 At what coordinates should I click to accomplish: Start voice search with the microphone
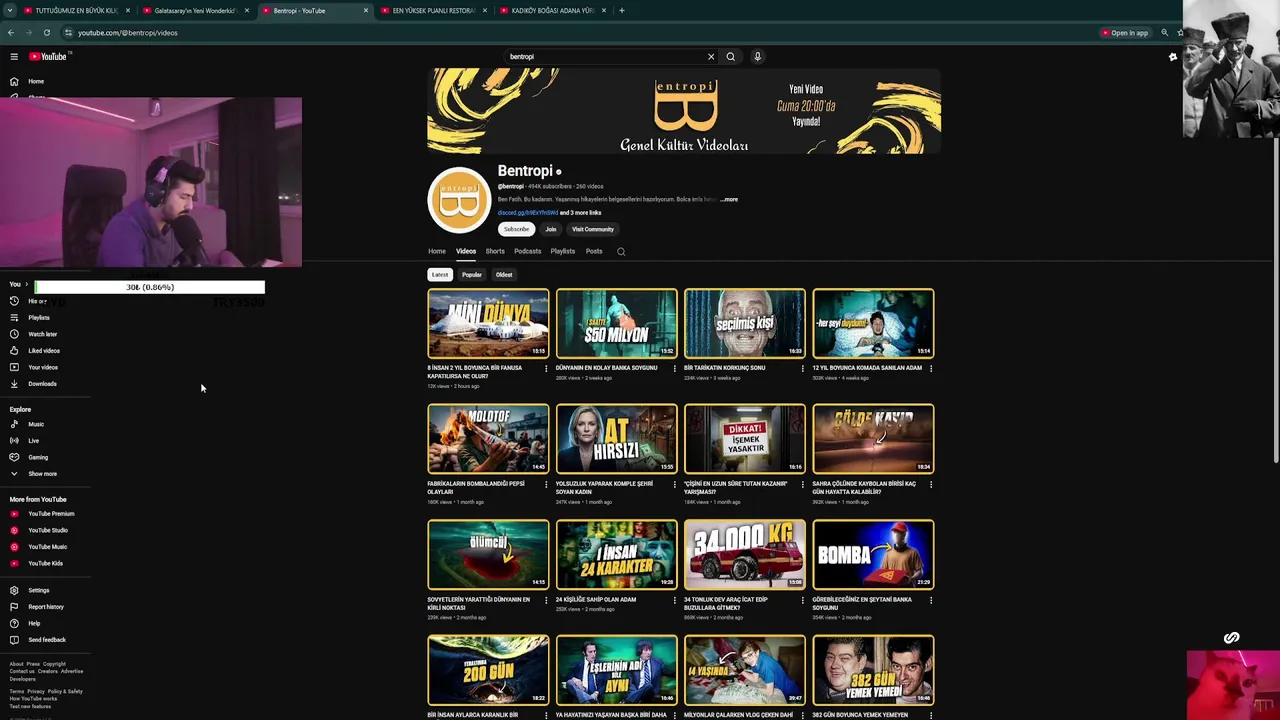pyautogui.click(x=758, y=57)
